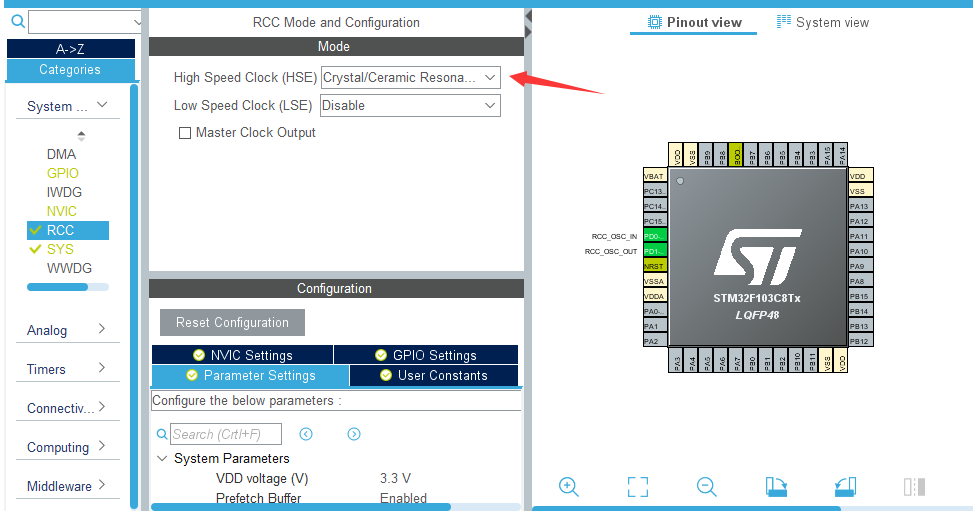Click the zoom out magnifier icon
Screen dimensions: 973x511
click(x=706, y=487)
